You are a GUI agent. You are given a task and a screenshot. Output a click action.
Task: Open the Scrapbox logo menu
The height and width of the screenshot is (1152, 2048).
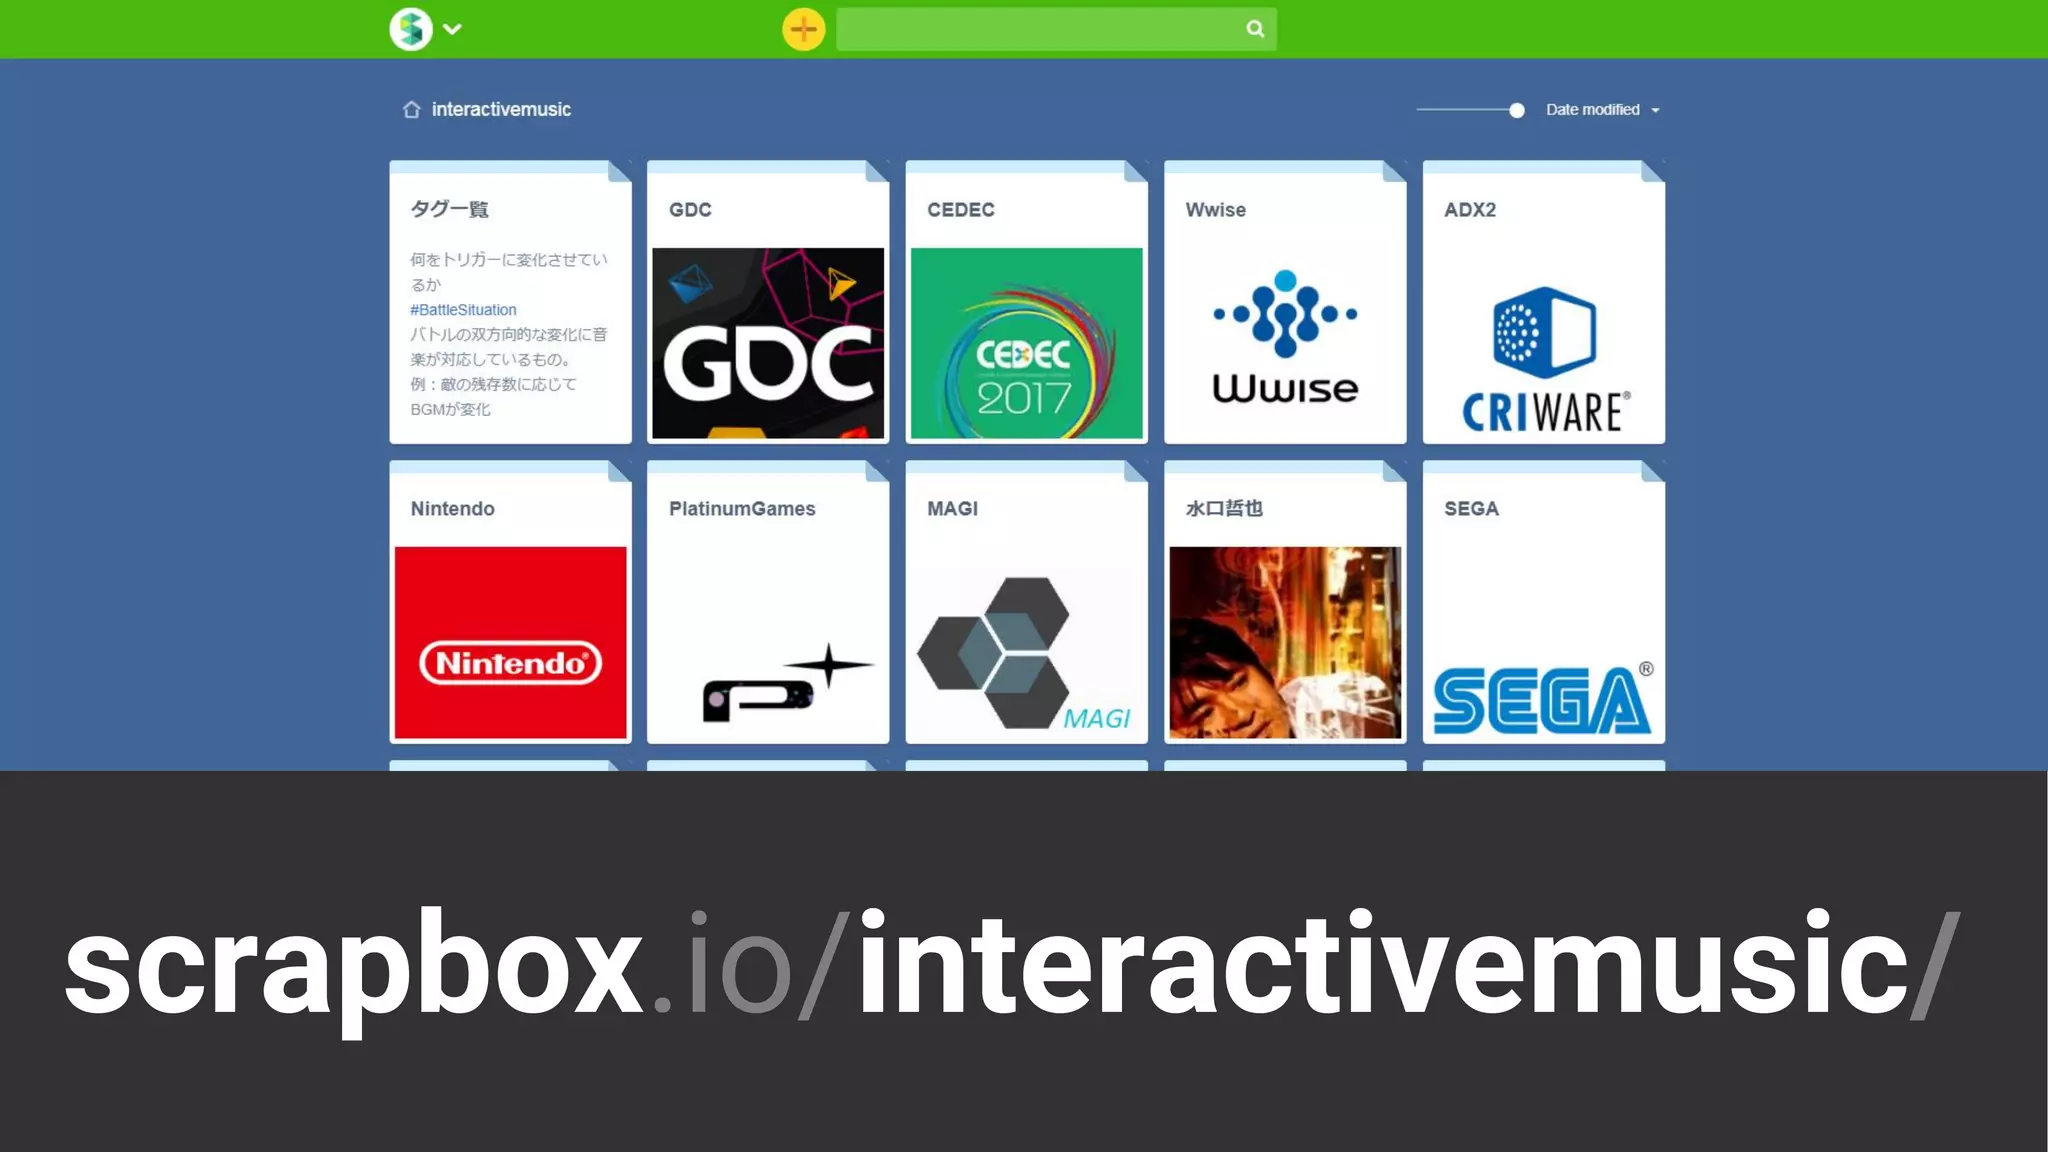pyautogui.click(x=411, y=29)
